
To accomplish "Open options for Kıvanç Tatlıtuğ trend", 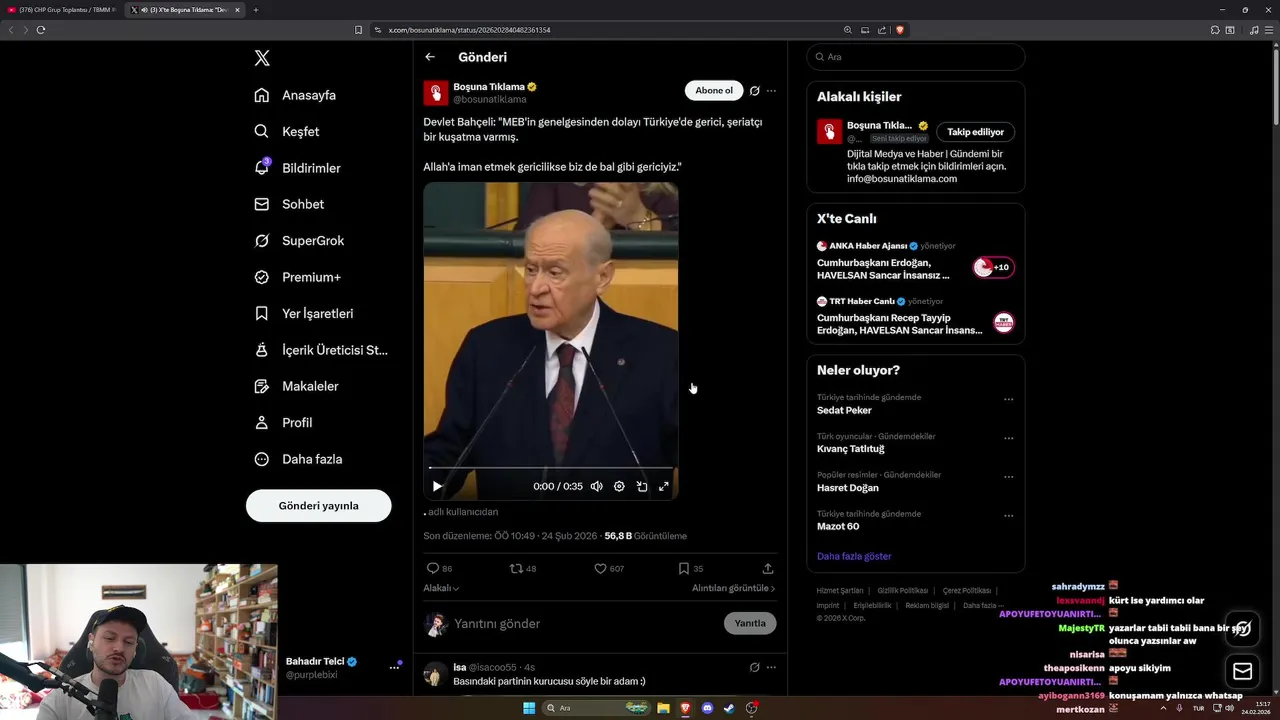I will [x=1008, y=438].
